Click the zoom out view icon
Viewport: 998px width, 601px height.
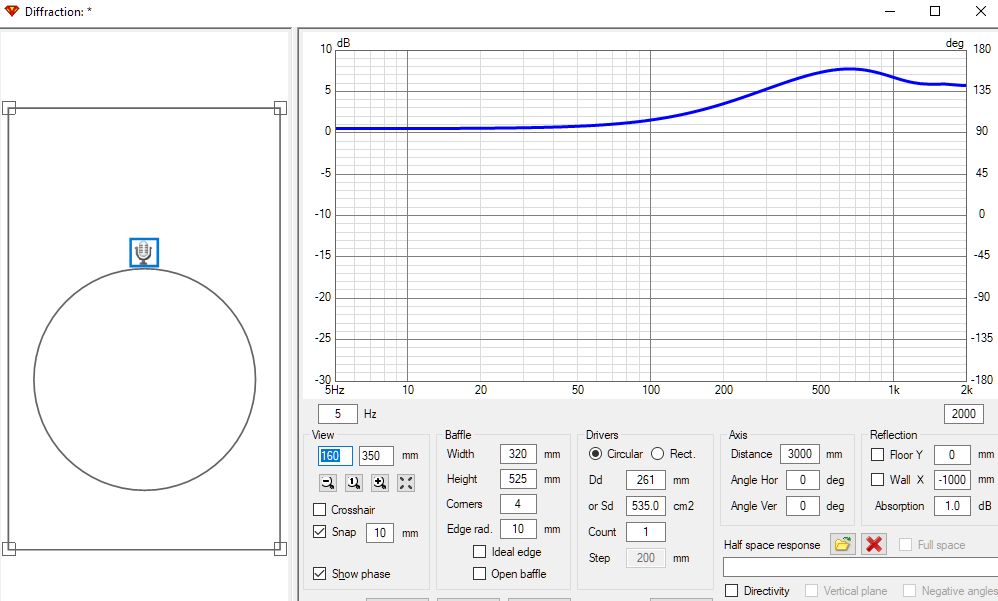(x=328, y=483)
